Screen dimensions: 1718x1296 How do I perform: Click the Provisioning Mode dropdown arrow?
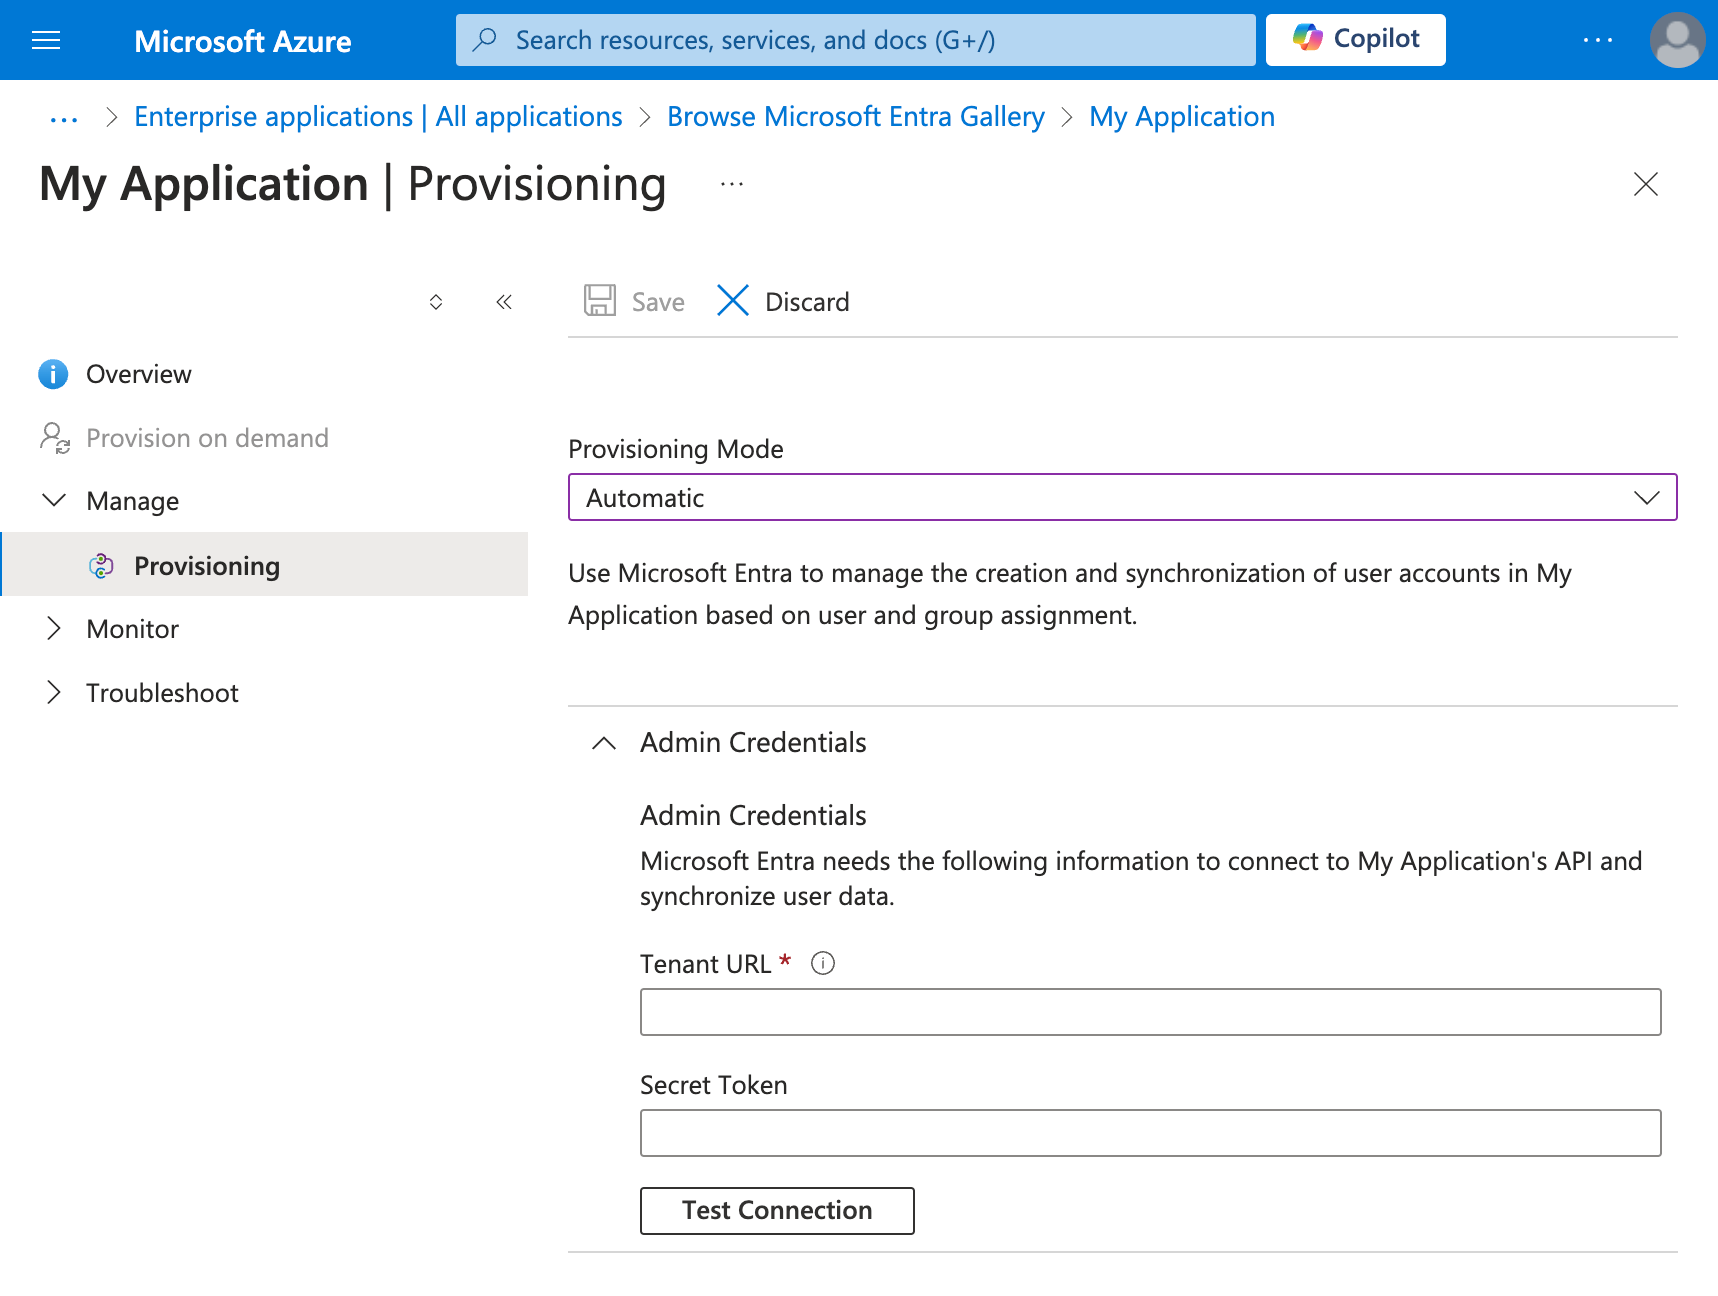pos(1646,498)
